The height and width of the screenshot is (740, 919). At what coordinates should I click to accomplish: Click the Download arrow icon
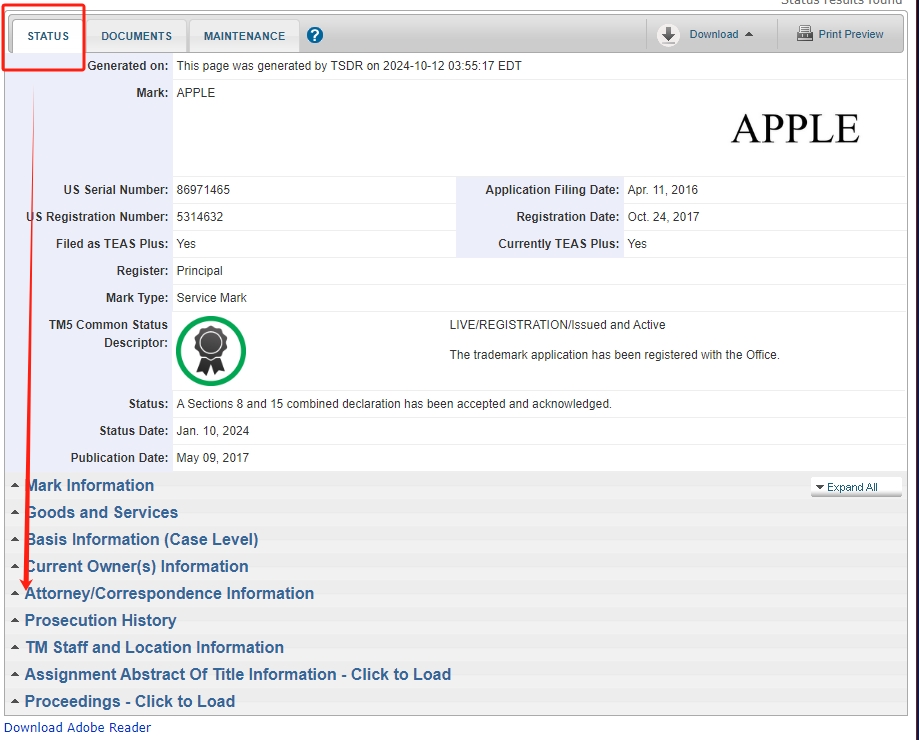(x=668, y=35)
